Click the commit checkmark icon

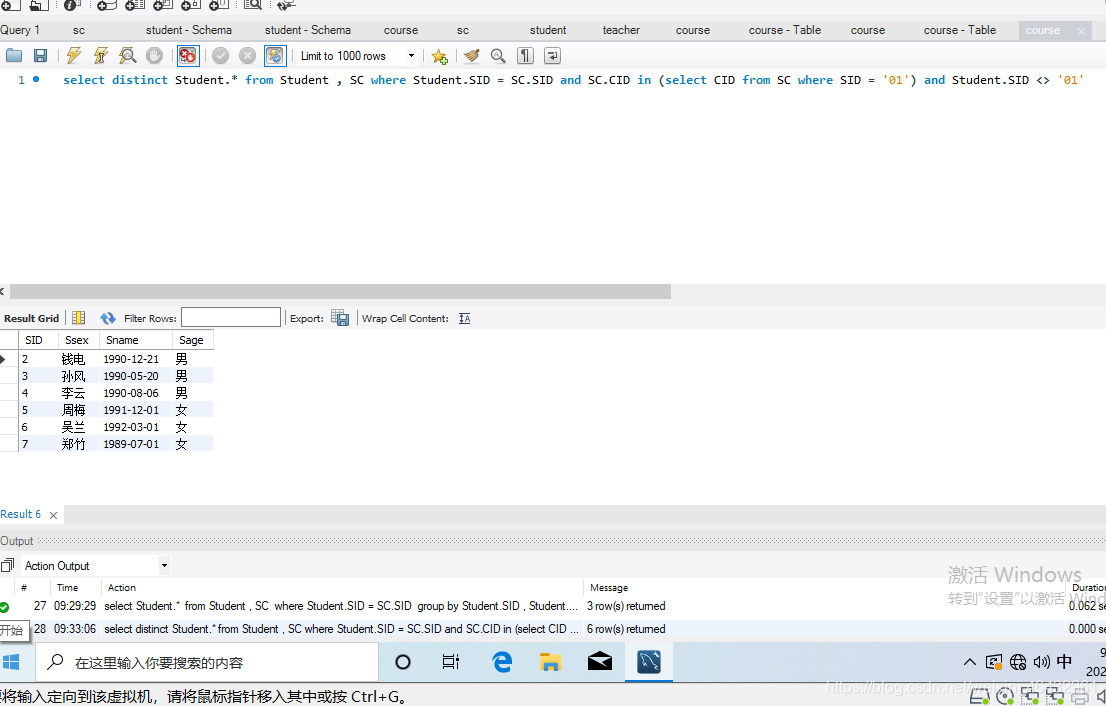click(220, 56)
